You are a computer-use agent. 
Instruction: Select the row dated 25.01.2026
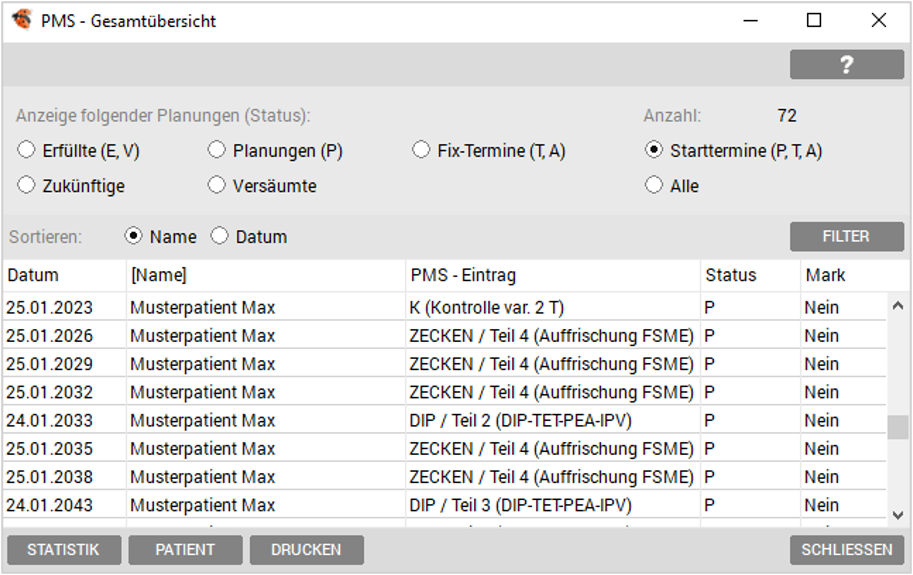(x=445, y=336)
